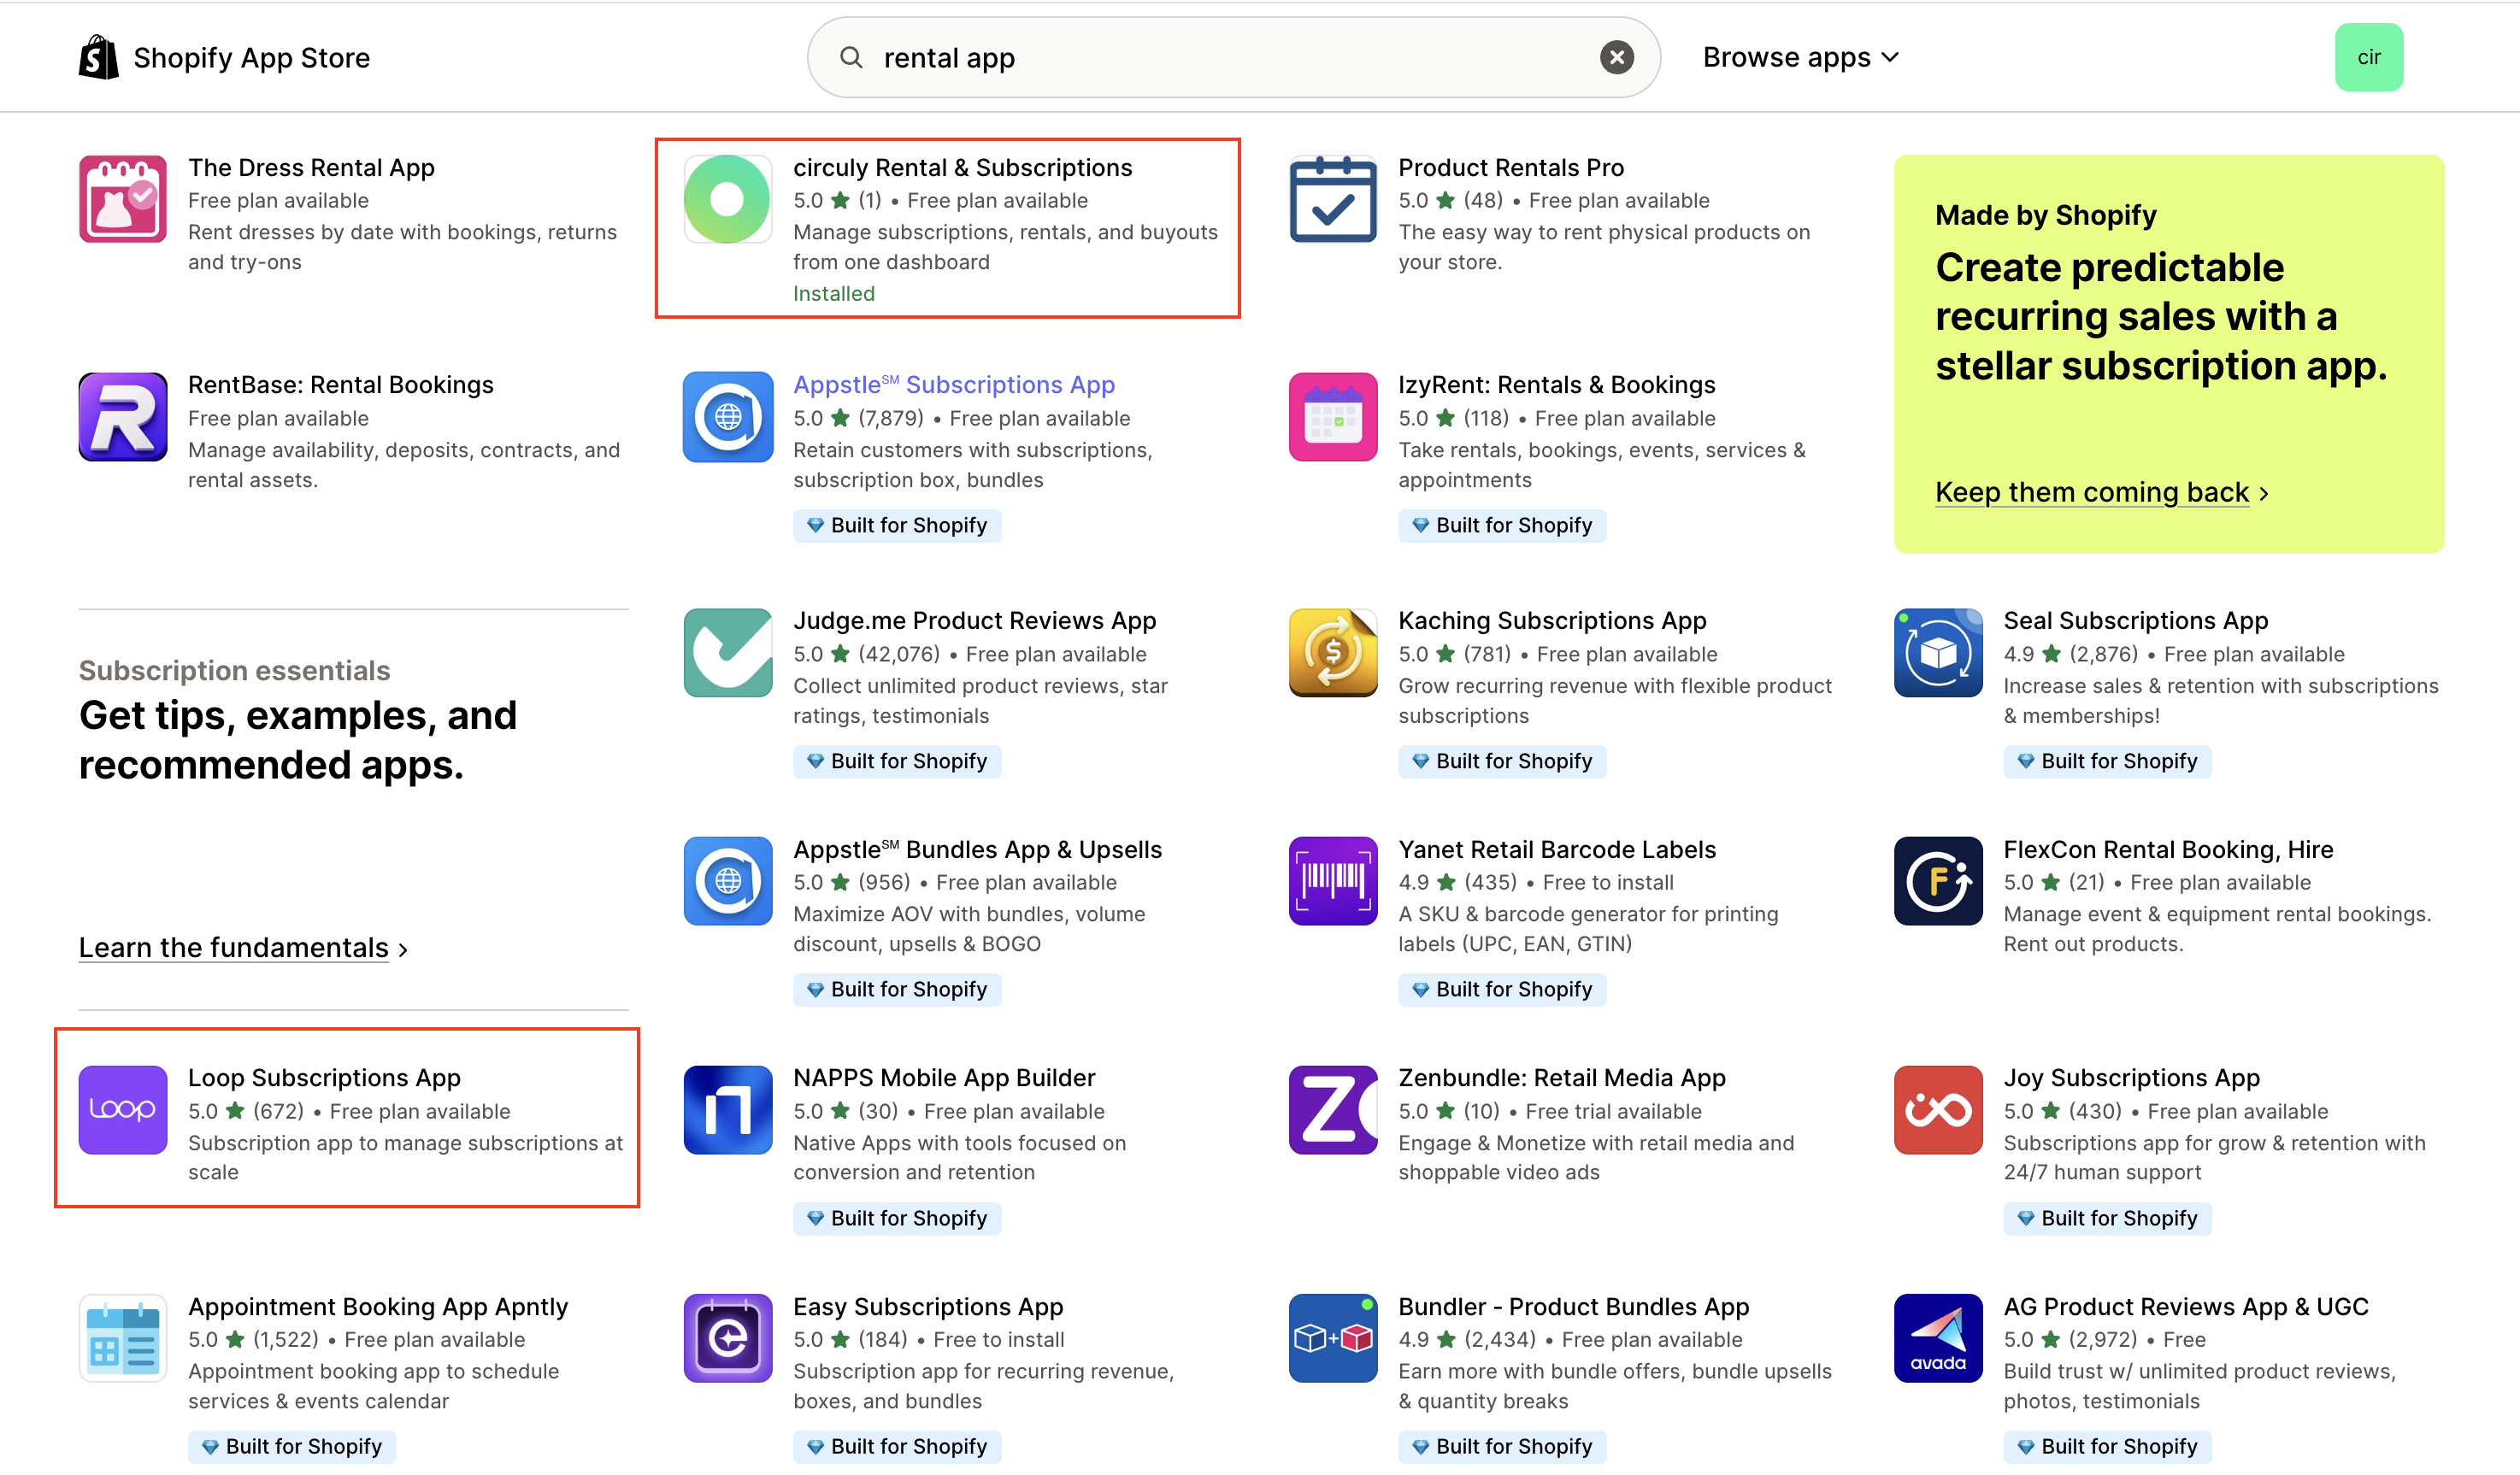Viewport: 2520px width, 1475px height.
Task: Open NAPPS Mobile App Builder title
Action: pos(944,1077)
